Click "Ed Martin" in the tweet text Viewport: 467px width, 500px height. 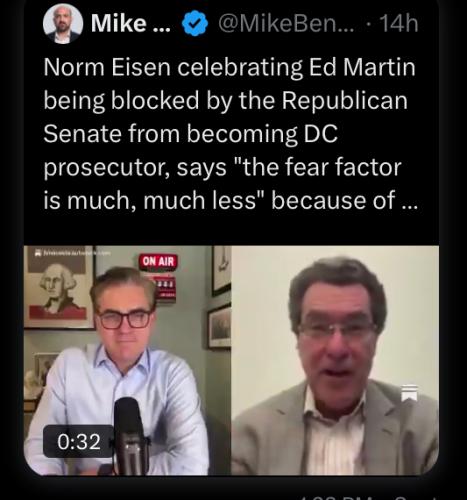click(x=362, y=67)
